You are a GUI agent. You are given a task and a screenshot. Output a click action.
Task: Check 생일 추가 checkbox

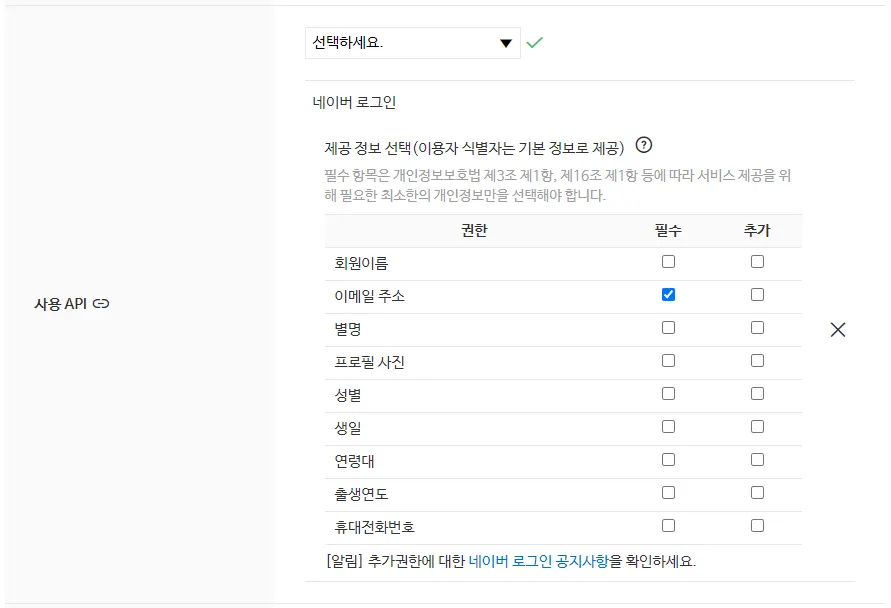pos(757,427)
